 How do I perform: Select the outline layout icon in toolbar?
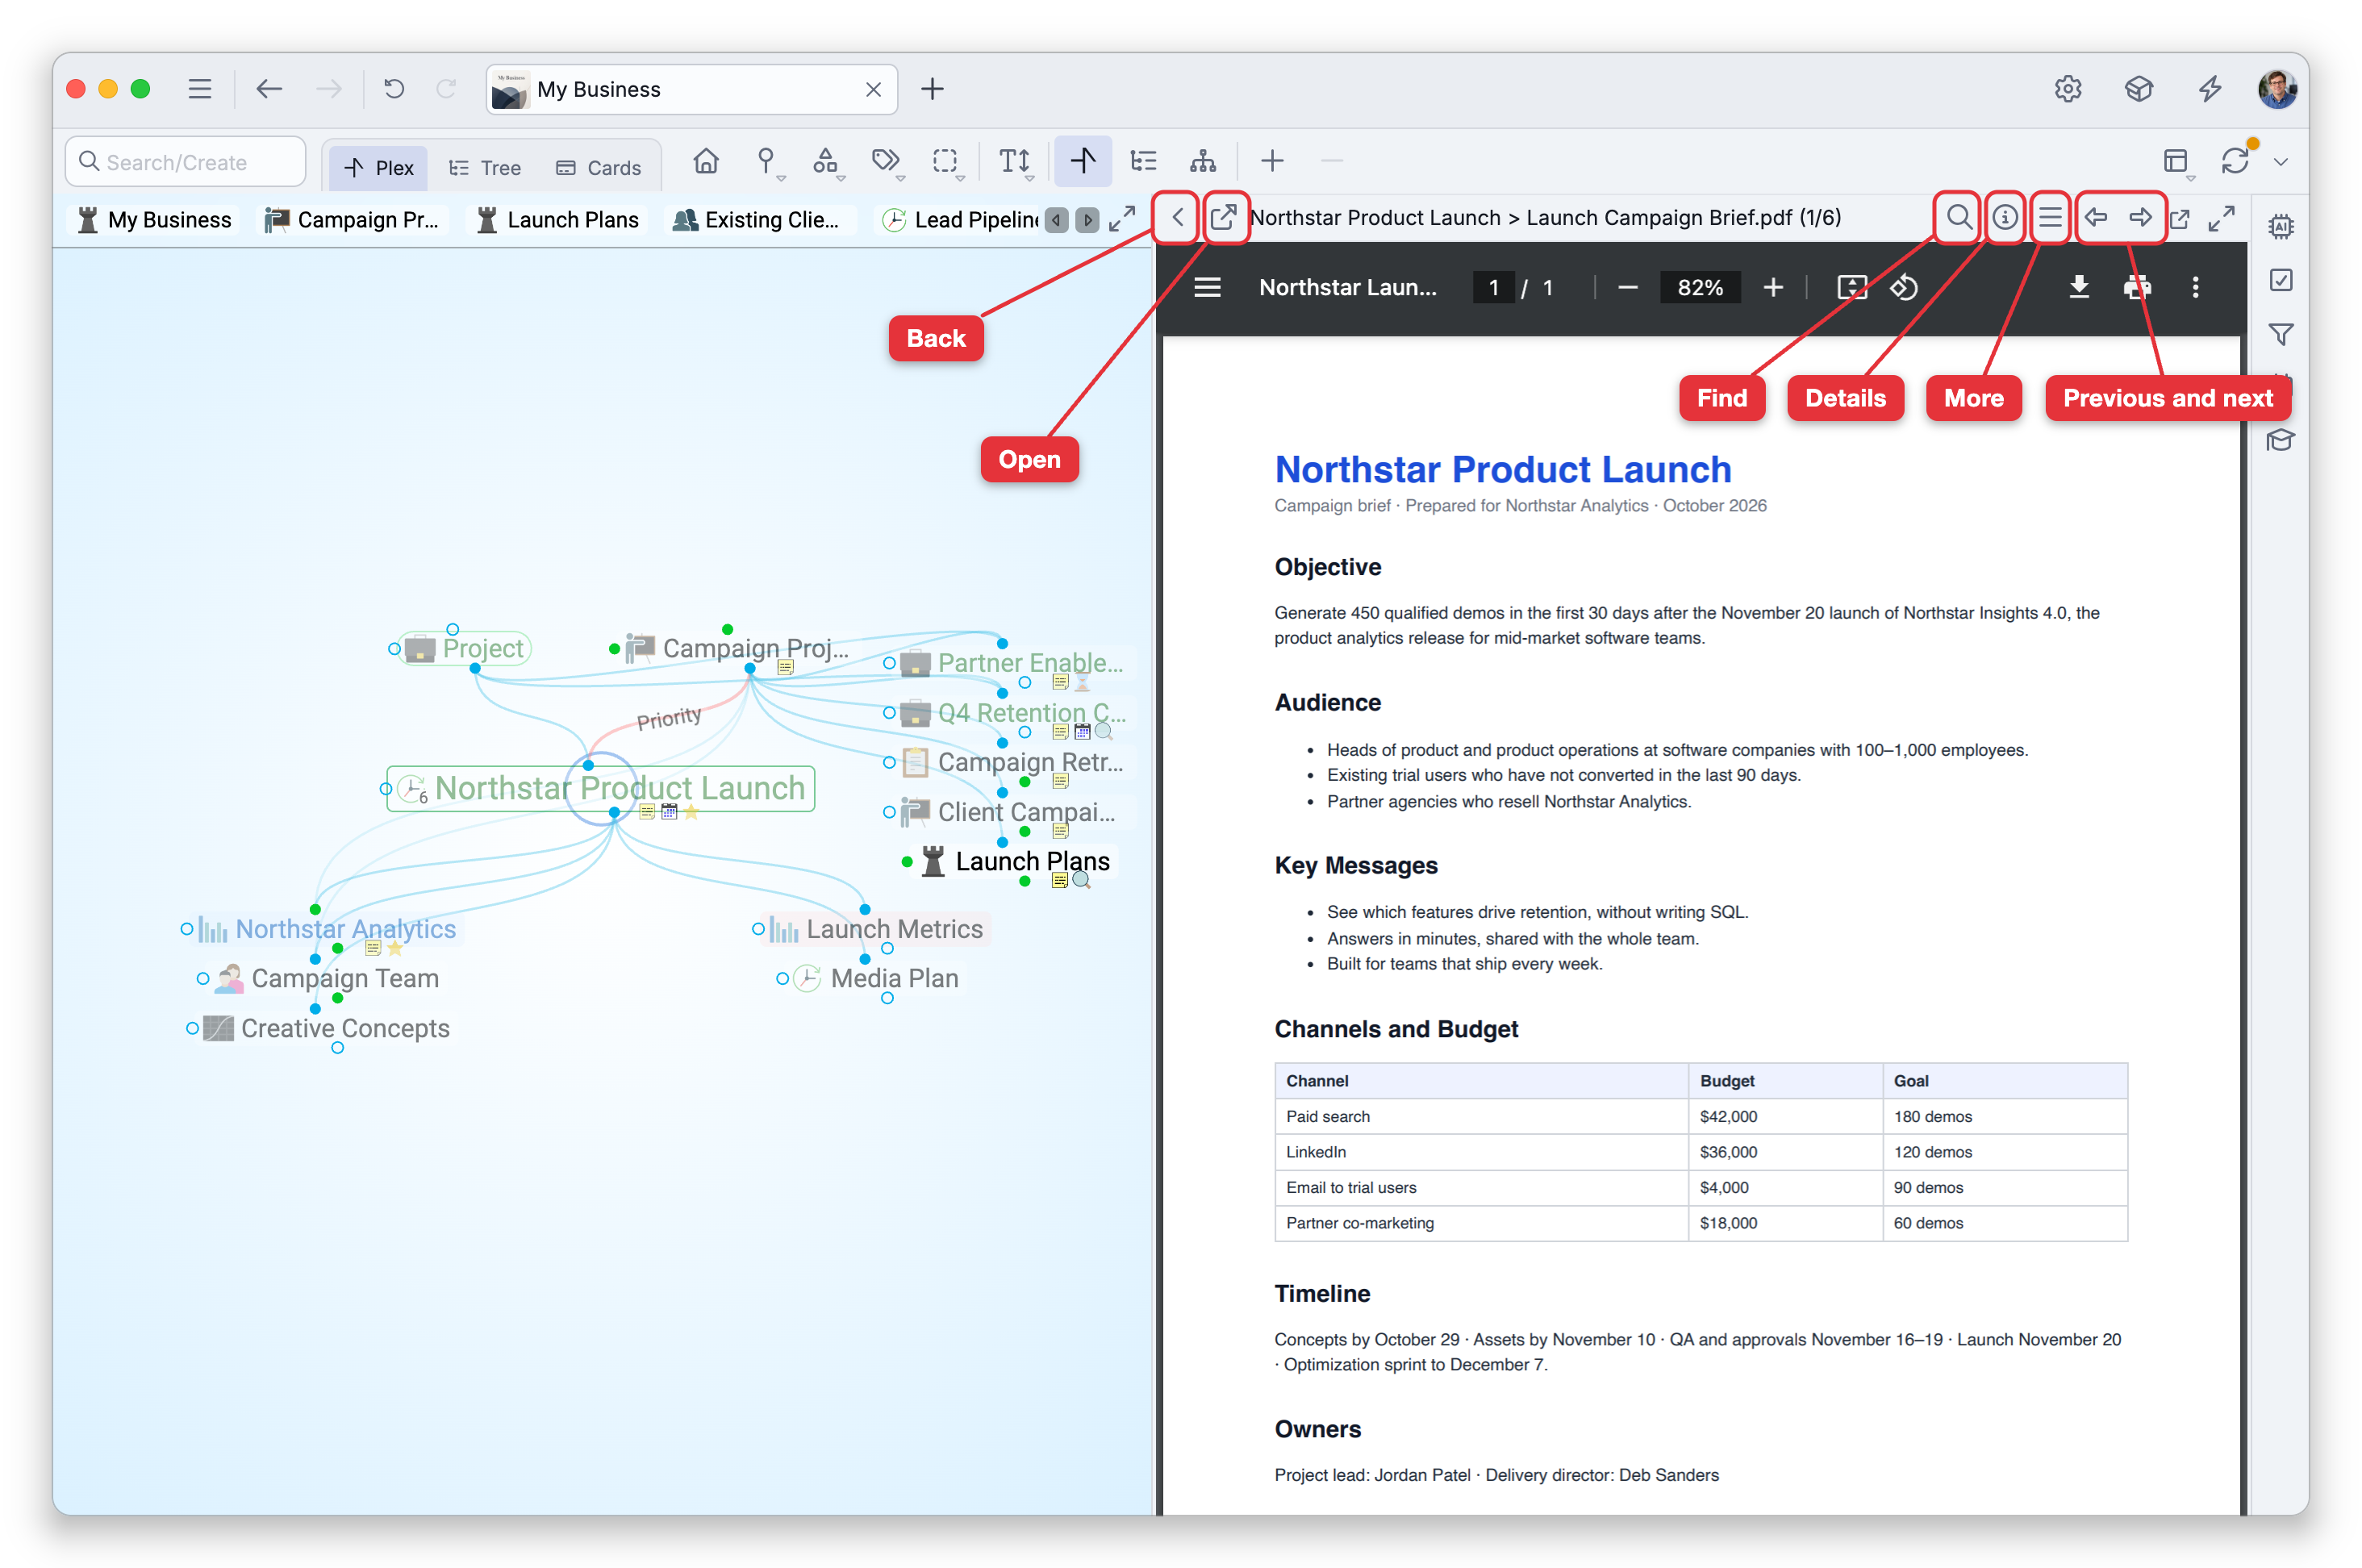[x=1143, y=161]
